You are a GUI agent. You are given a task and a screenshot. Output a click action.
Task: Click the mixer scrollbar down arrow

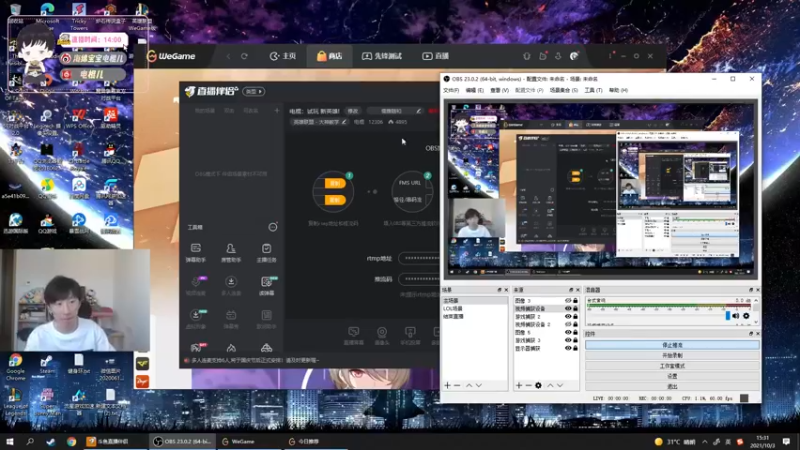click(x=756, y=322)
